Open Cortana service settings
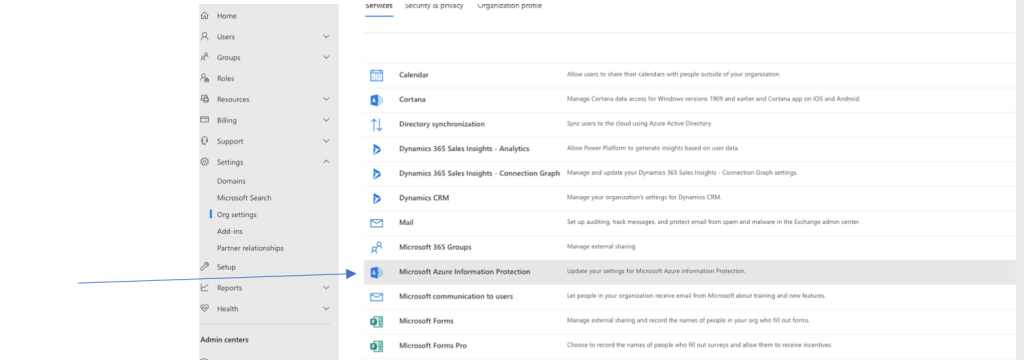Viewport: 1024px width, 360px height. tap(412, 99)
